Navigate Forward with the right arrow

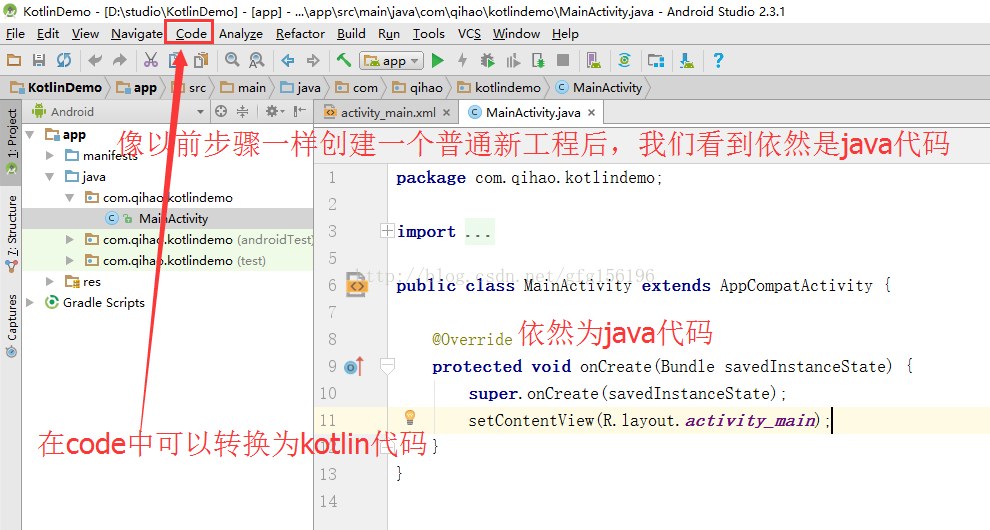313,61
